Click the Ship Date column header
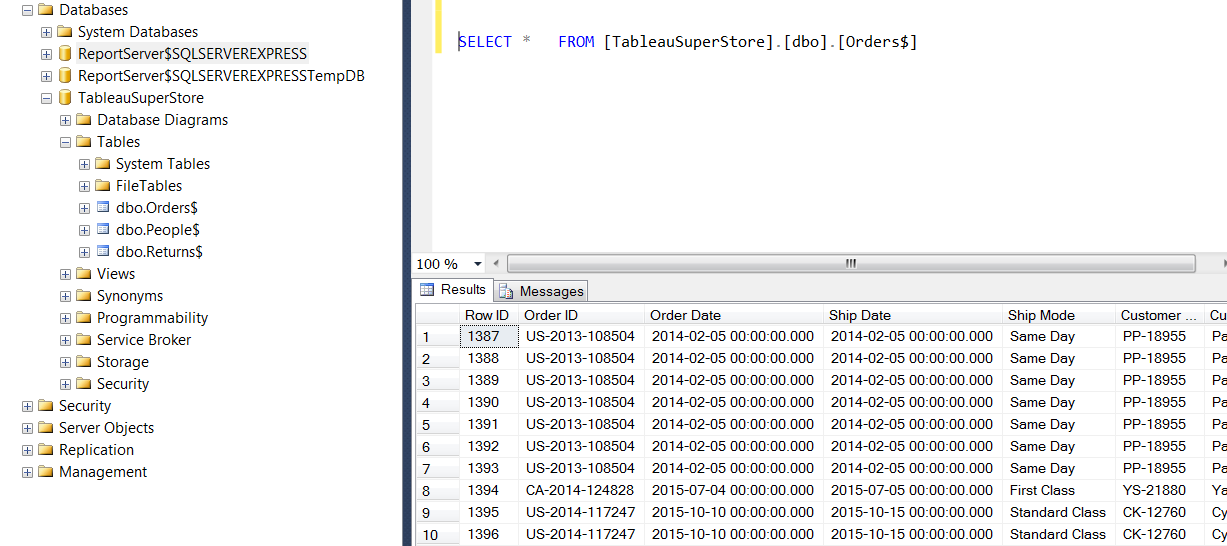This screenshot has height=546, width=1227. point(913,315)
